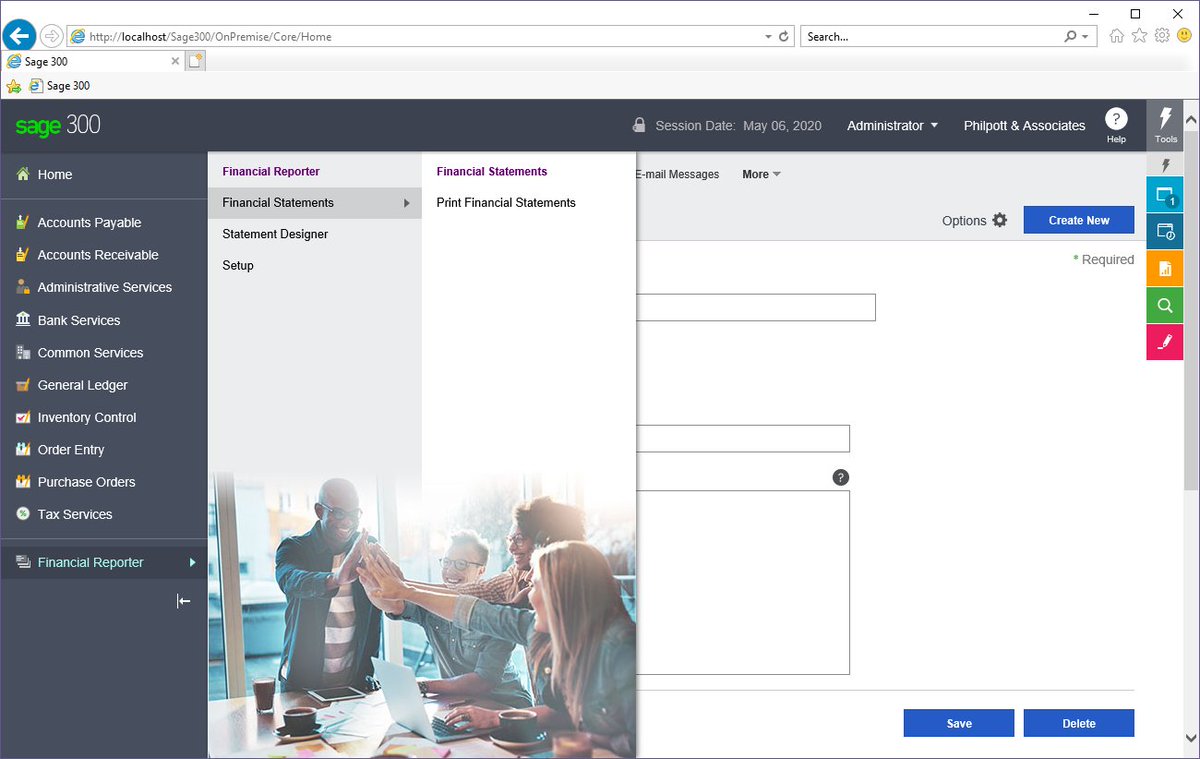This screenshot has width=1200, height=759.
Task: Refresh the page with the browser refresh icon
Action: (x=782, y=35)
